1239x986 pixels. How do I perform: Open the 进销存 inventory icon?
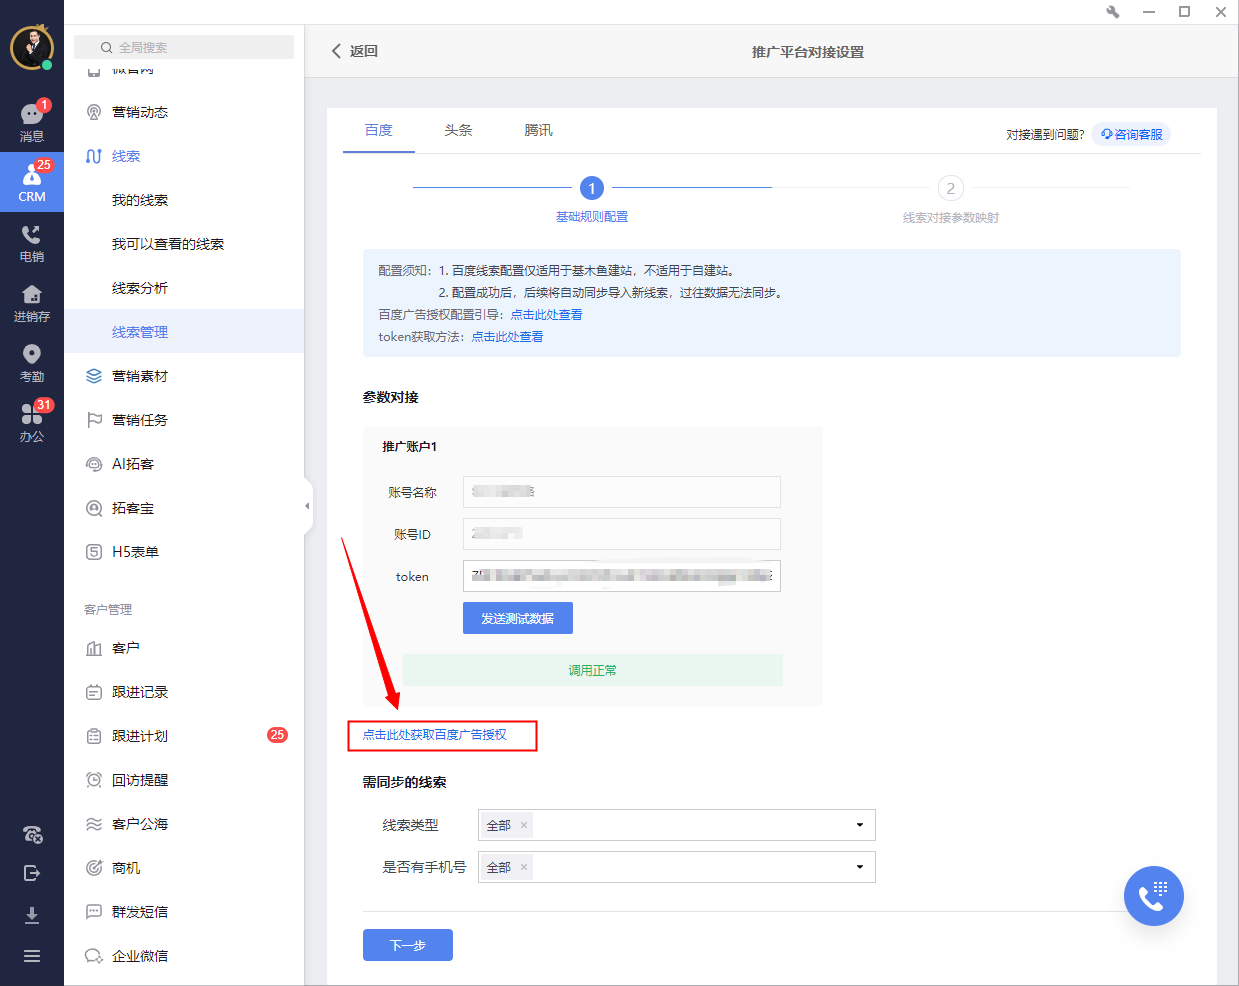tap(31, 302)
